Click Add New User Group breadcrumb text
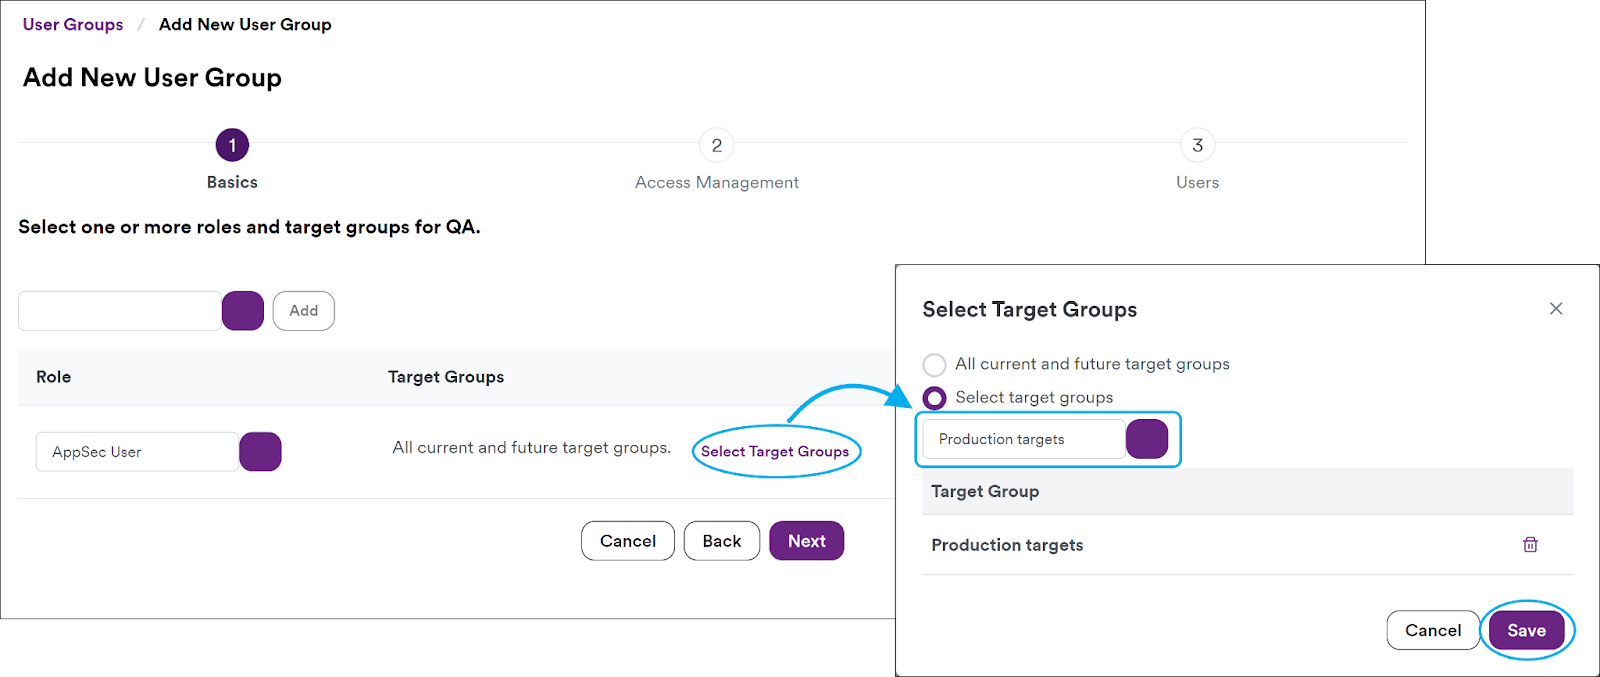Image resolution: width=1600 pixels, height=677 pixels. pyautogui.click(x=245, y=24)
